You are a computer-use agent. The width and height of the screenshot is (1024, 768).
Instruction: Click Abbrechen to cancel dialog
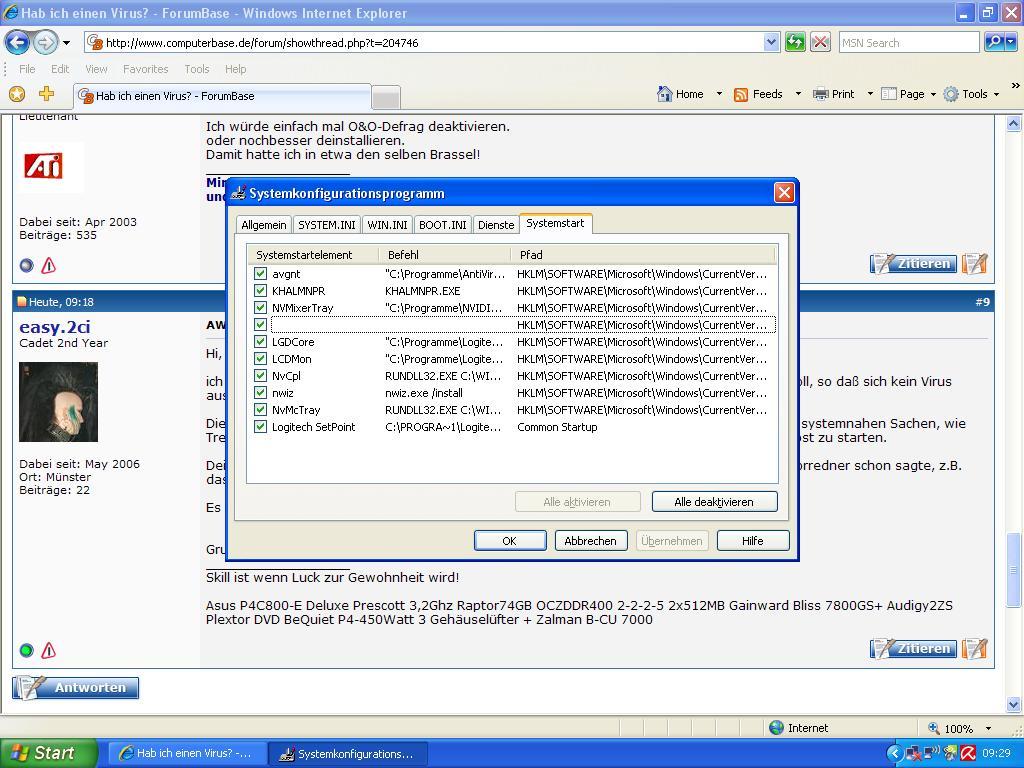tap(590, 541)
